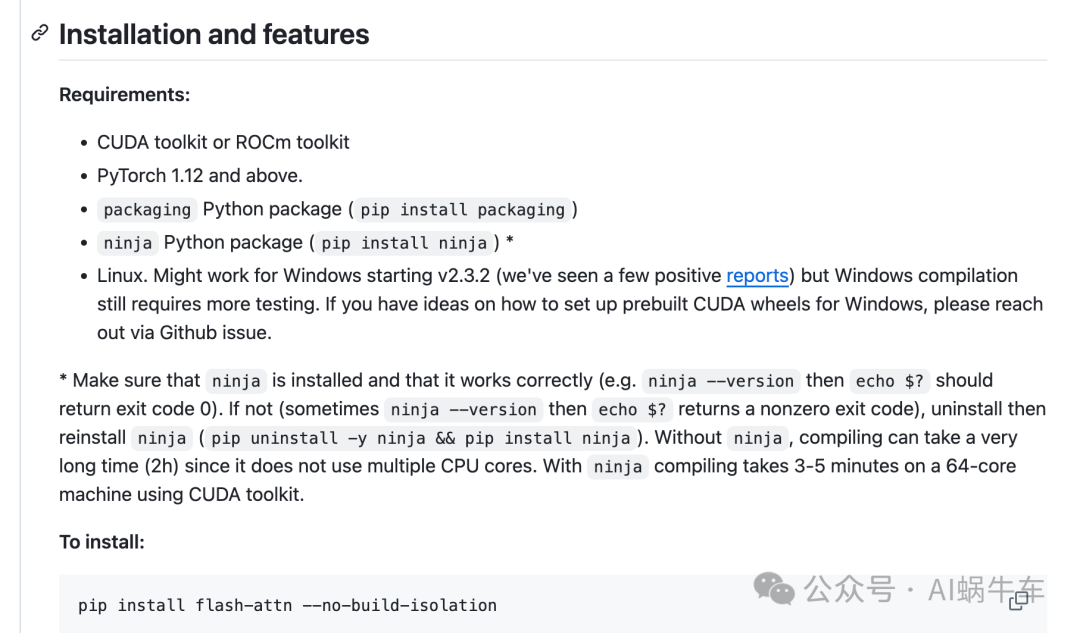Click the pip install packaging code snippet

[x=462, y=210]
